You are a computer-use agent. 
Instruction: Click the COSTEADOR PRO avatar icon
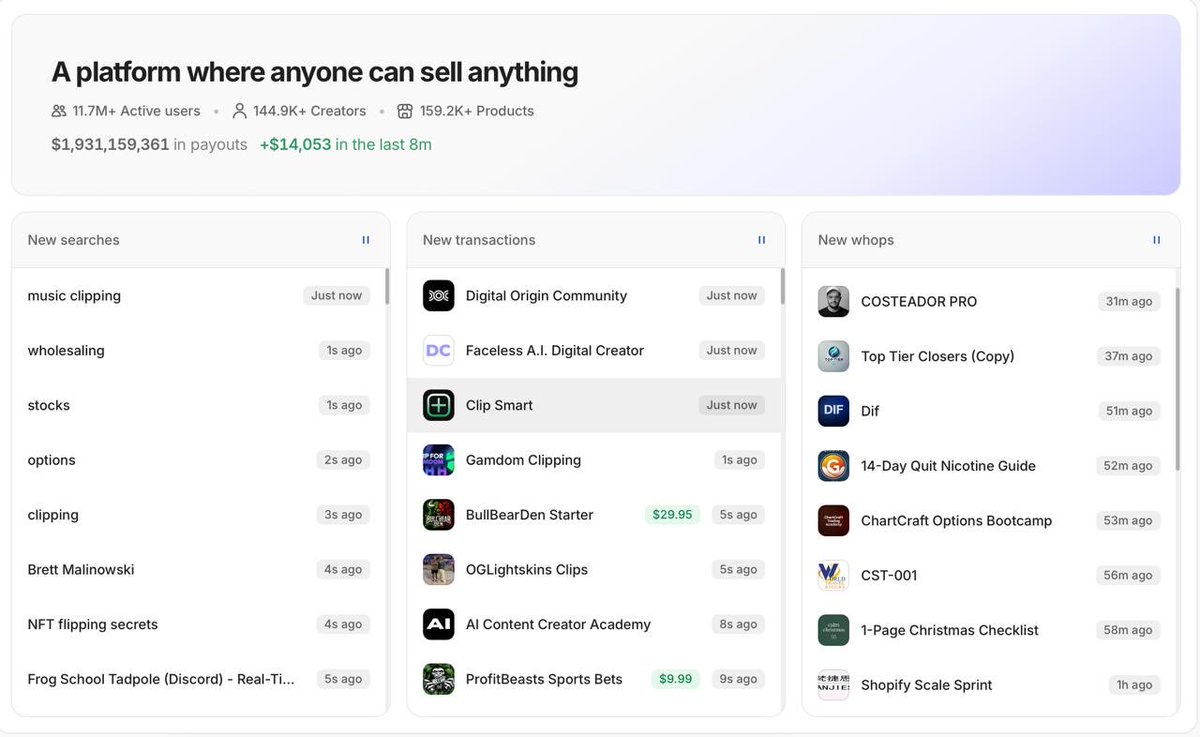tap(834, 301)
